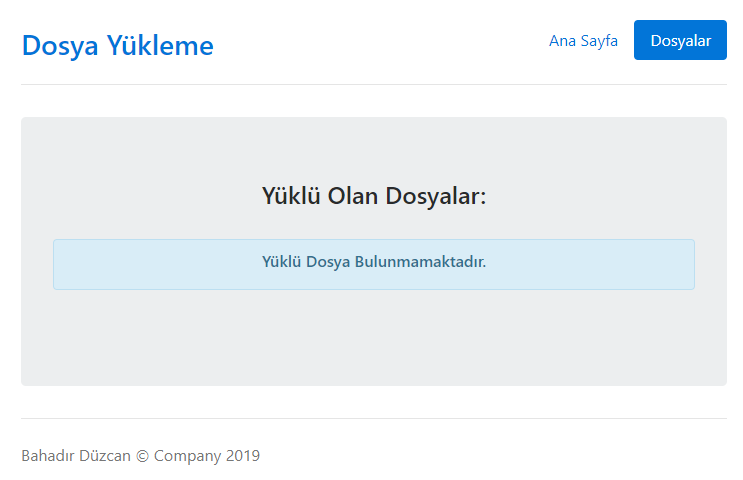Image resolution: width=743 pixels, height=480 pixels.
Task: Open the Ana Sayfa navigation link
Action: pos(583,41)
